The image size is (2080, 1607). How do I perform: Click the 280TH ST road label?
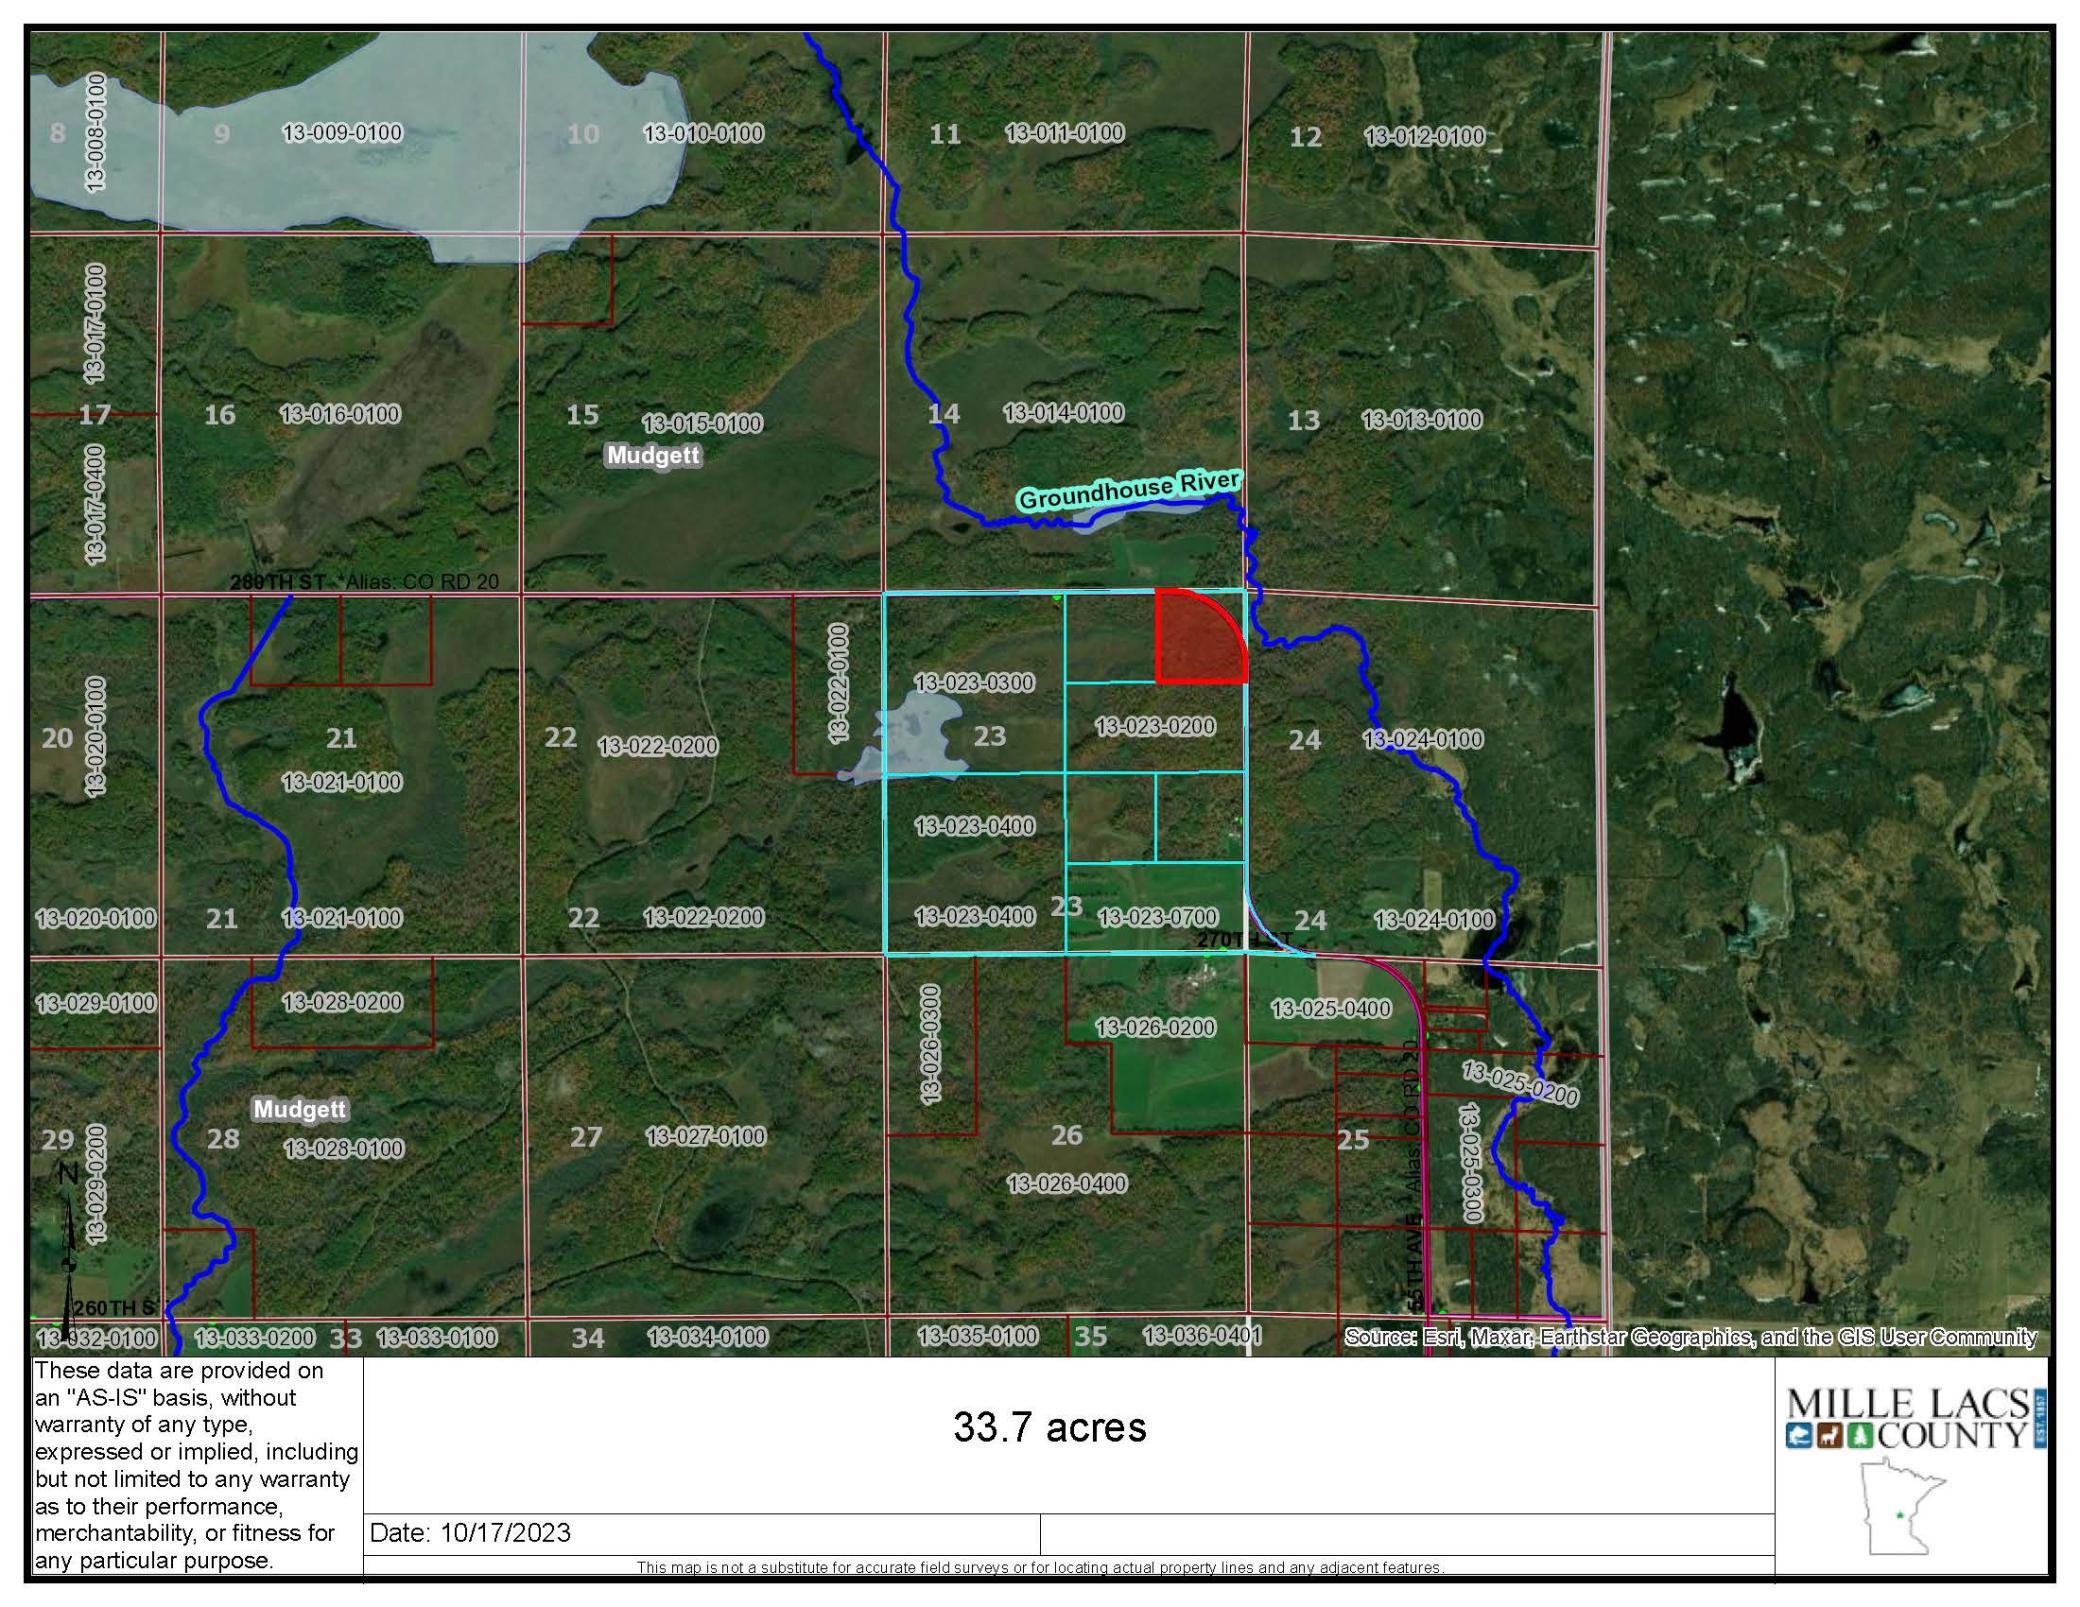278,582
